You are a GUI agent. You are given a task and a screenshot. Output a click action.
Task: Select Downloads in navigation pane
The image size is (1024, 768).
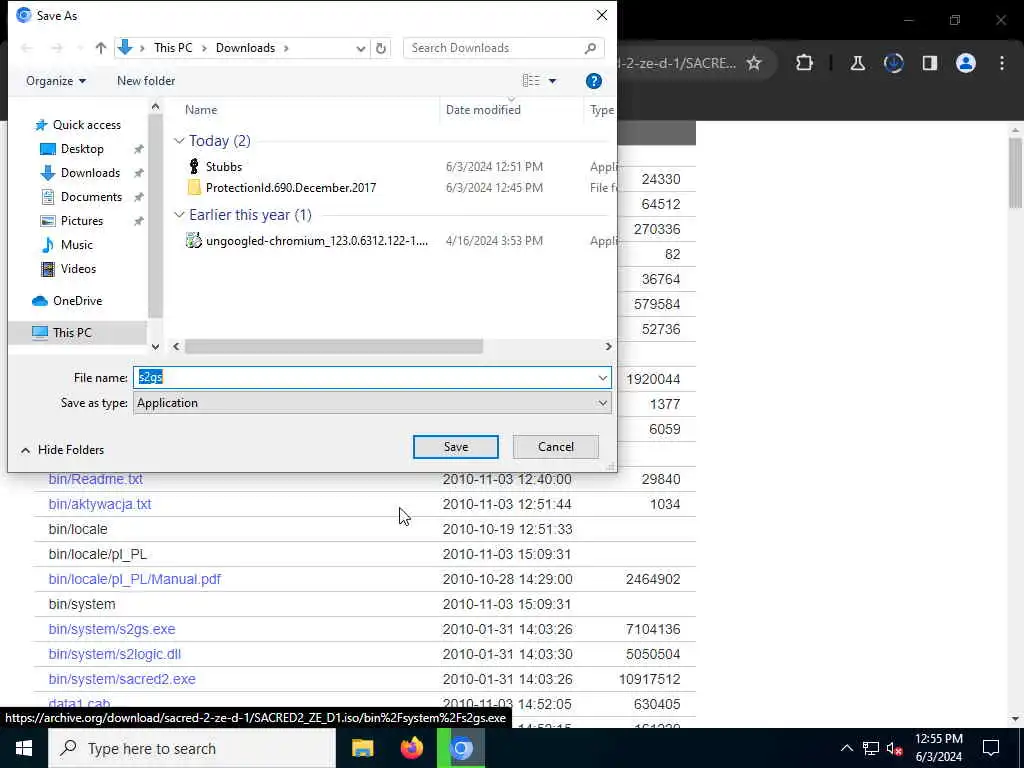tap(90, 173)
